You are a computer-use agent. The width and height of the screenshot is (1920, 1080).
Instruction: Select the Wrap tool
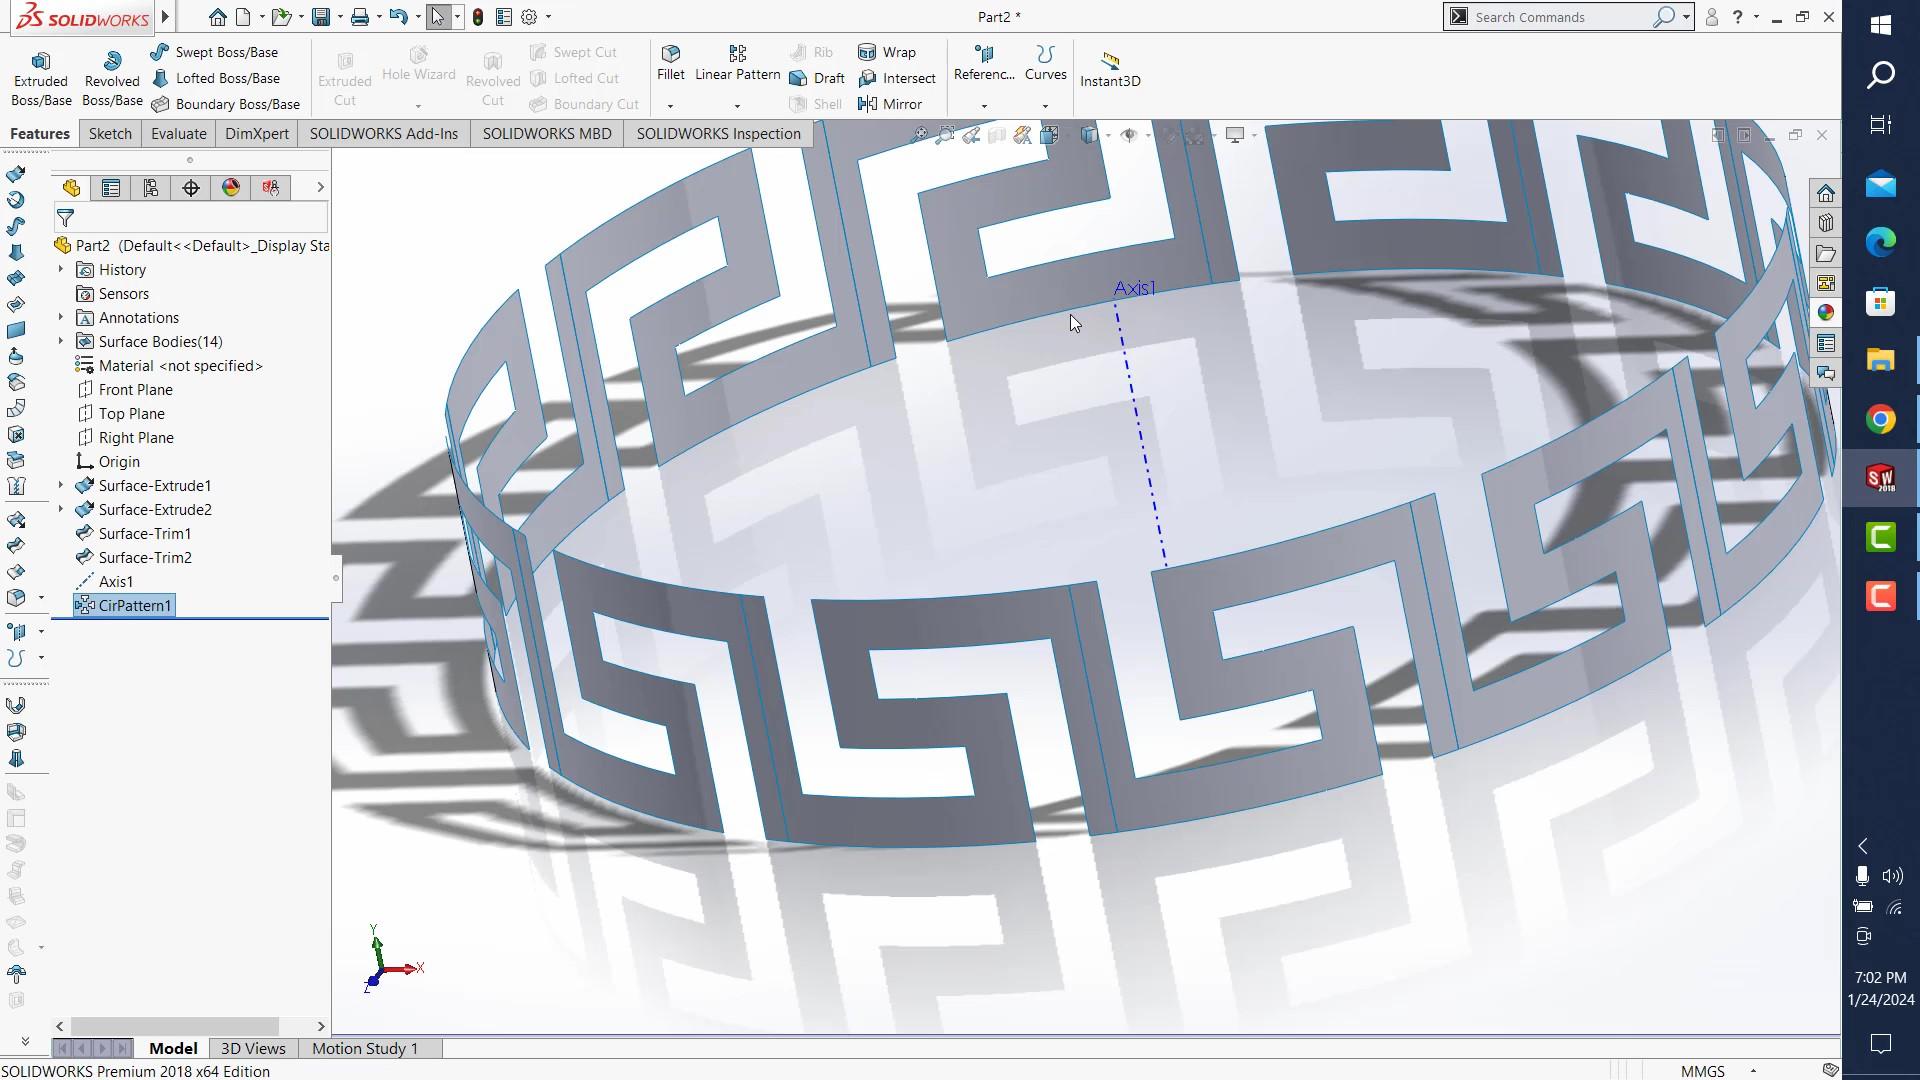coord(887,52)
